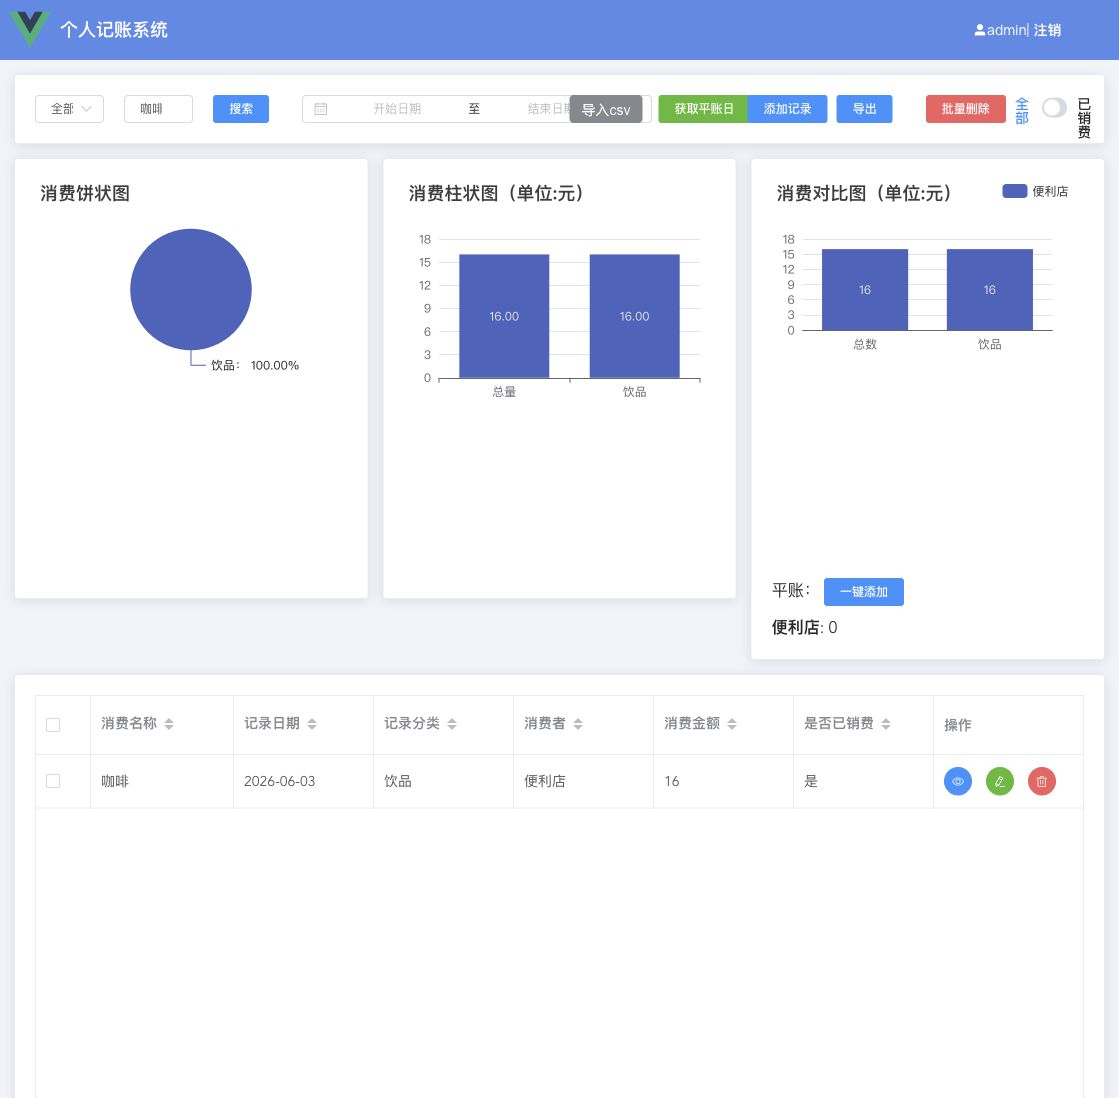Screen dimensions: 1119x1098
Task: Check the 咖啡 row checkbox
Action: point(53,781)
